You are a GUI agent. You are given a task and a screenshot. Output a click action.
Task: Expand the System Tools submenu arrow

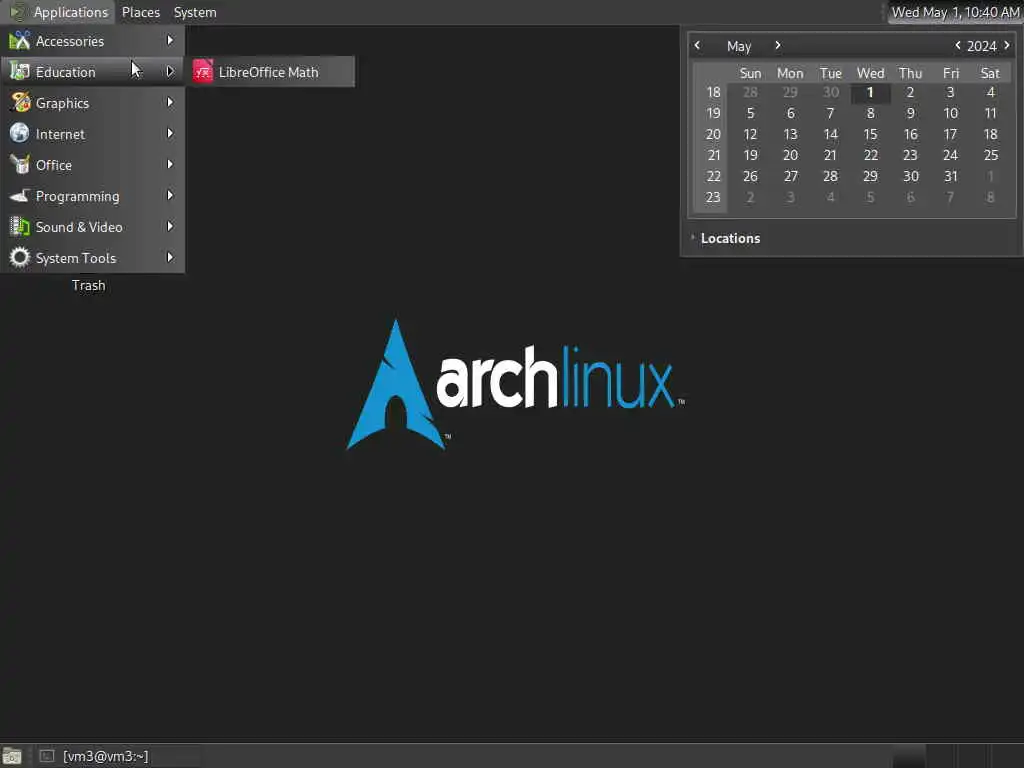pos(170,257)
